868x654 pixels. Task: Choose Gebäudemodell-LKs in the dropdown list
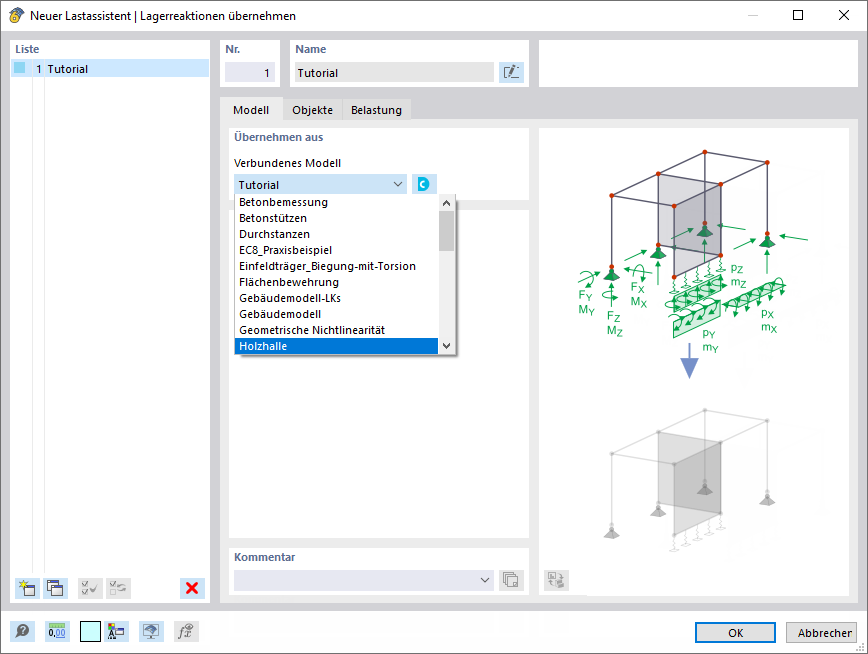click(337, 298)
